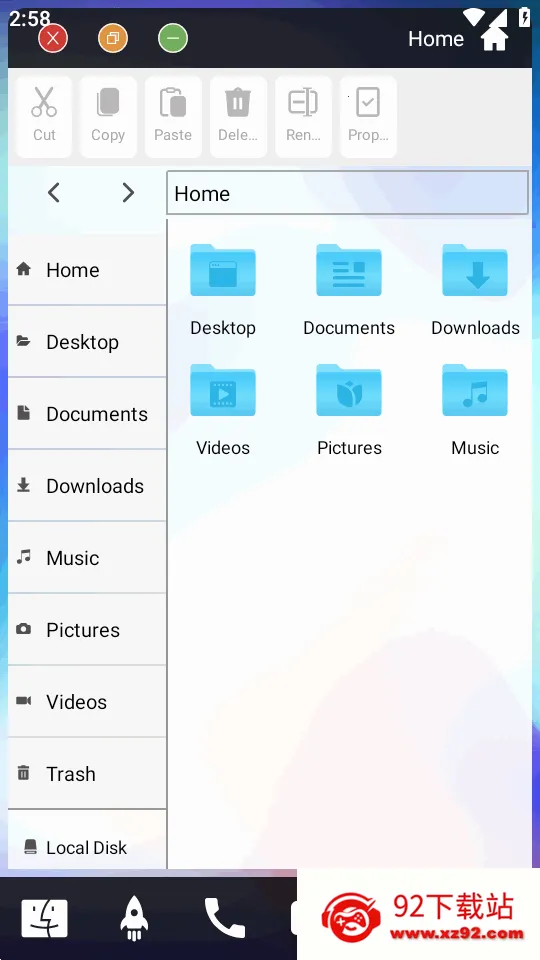This screenshot has width=540, height=960.
Task: Go forward with the right chevron arrow
Action: [127, 193]
